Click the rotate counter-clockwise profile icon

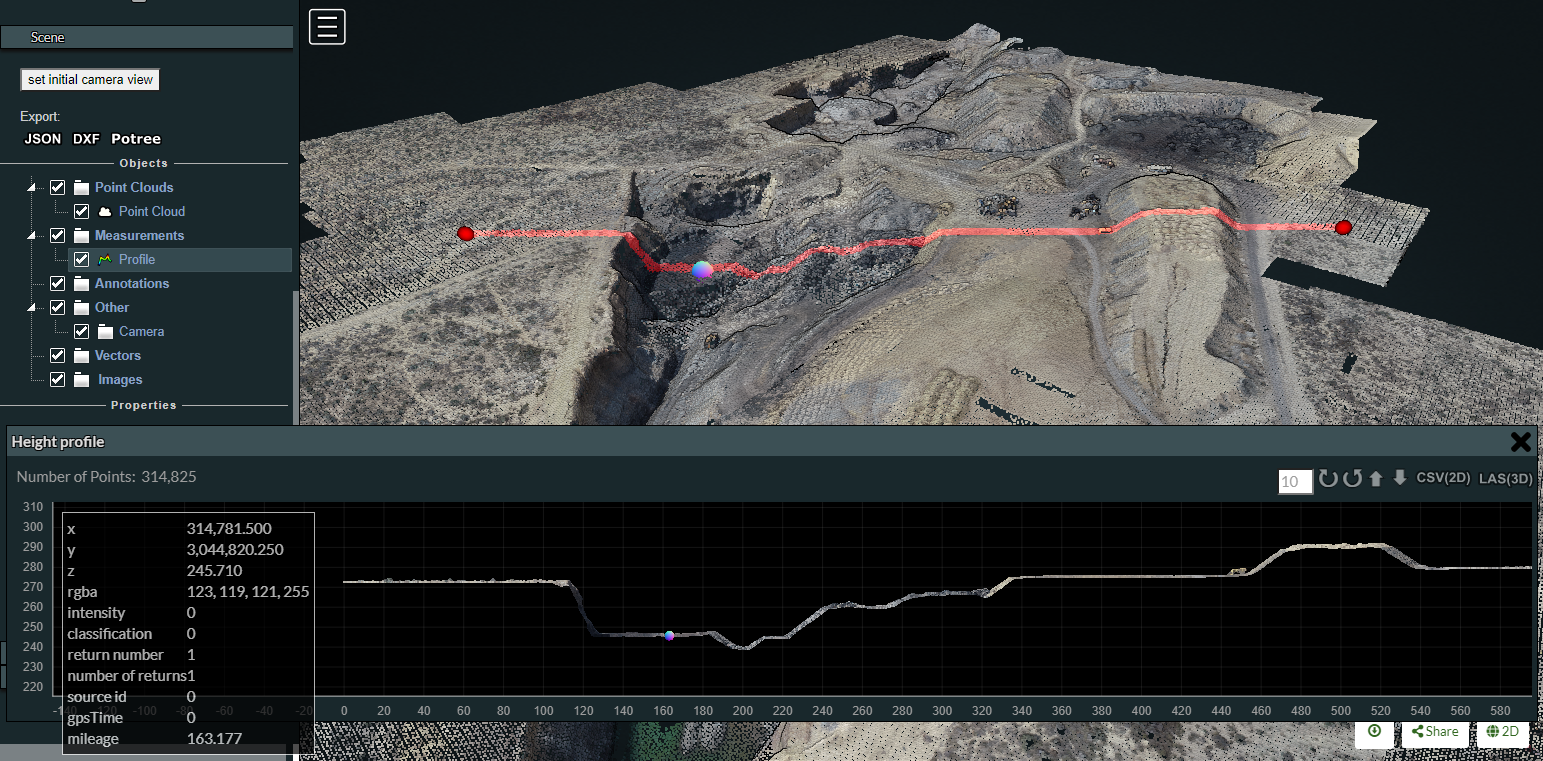coord(1352,479)
